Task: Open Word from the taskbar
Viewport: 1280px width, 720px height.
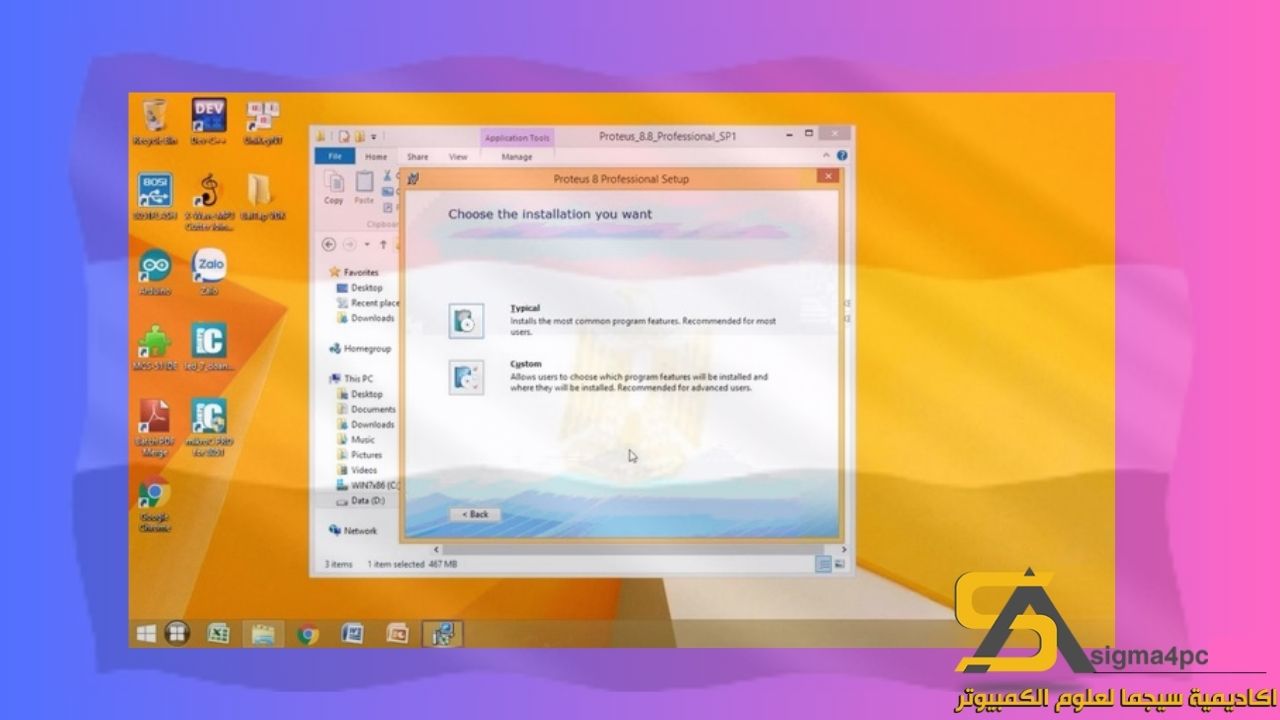Action: click(352, 633)
